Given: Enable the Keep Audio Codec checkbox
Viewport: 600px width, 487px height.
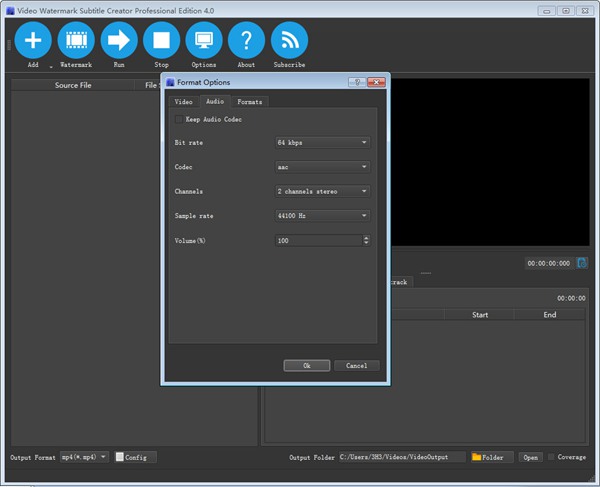Looking at the screenshot, I should coord(179,119).
